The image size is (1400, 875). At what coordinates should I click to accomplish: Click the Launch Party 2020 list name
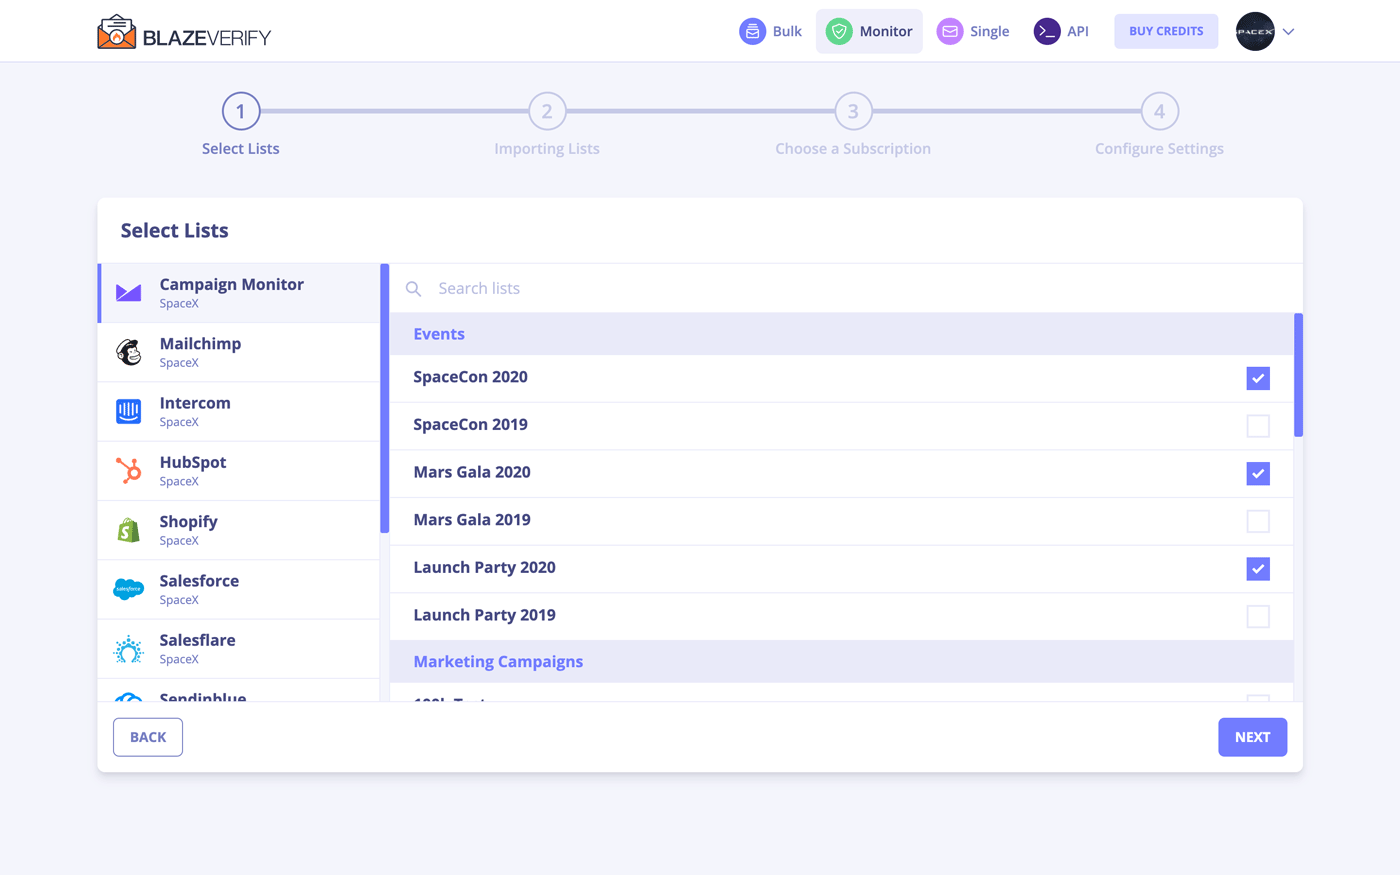(484, 567)
